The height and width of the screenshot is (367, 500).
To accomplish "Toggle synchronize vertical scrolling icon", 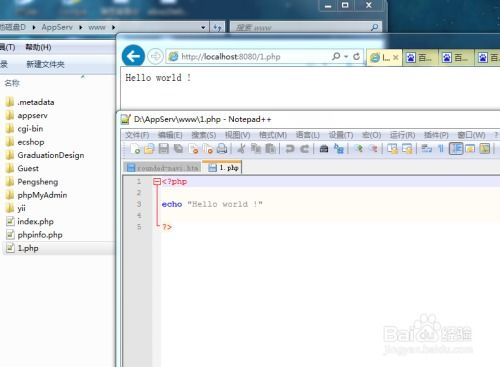I will (x=392, y=149).
